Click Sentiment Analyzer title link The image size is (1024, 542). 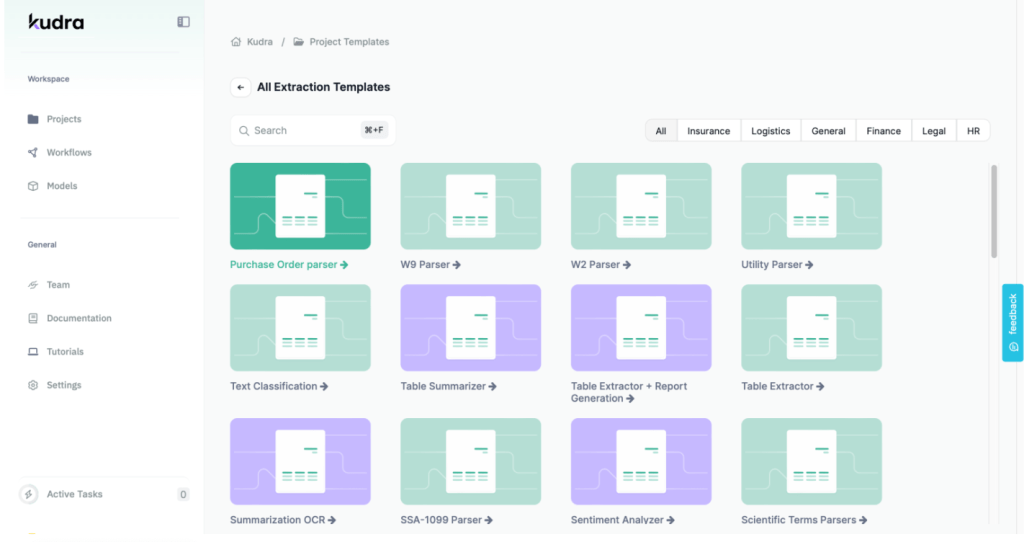617,520
